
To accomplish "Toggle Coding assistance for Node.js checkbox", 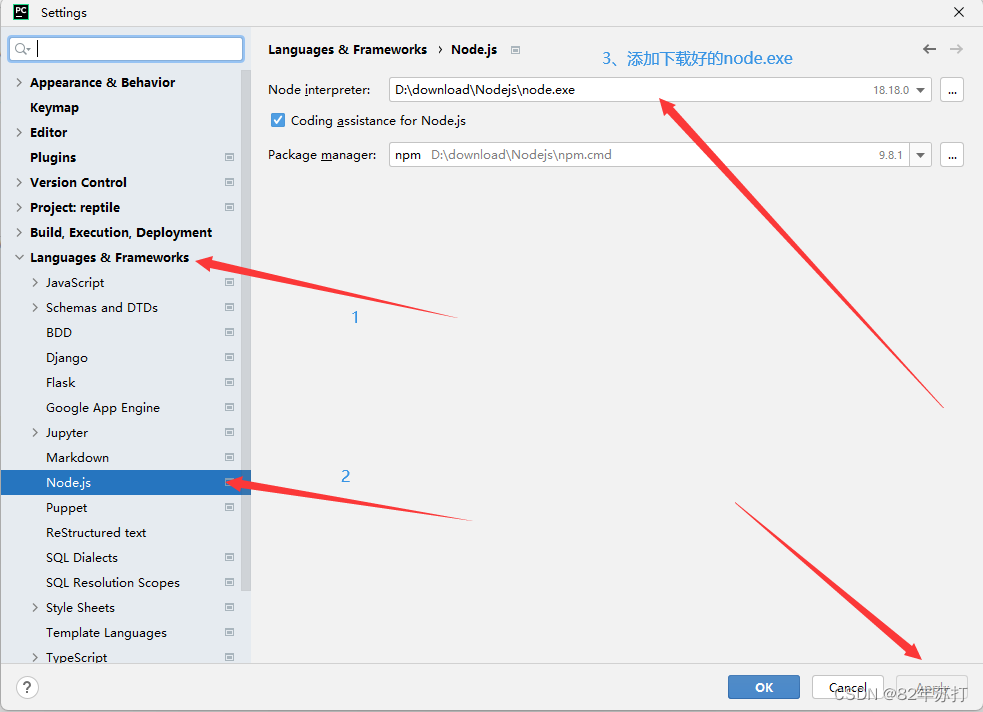I will (278, 120).
